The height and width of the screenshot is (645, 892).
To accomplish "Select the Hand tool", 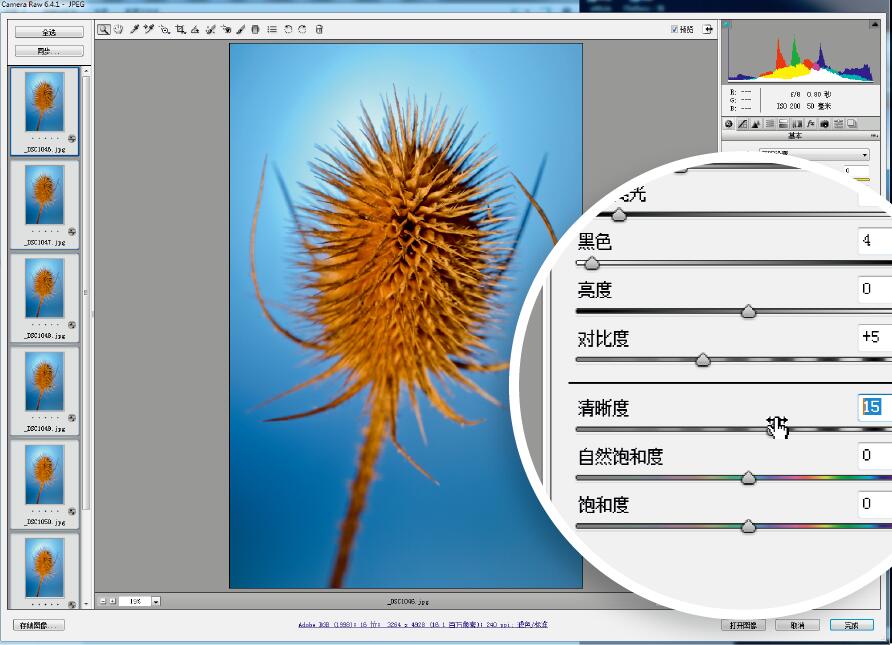I will (x=118, y=29).
